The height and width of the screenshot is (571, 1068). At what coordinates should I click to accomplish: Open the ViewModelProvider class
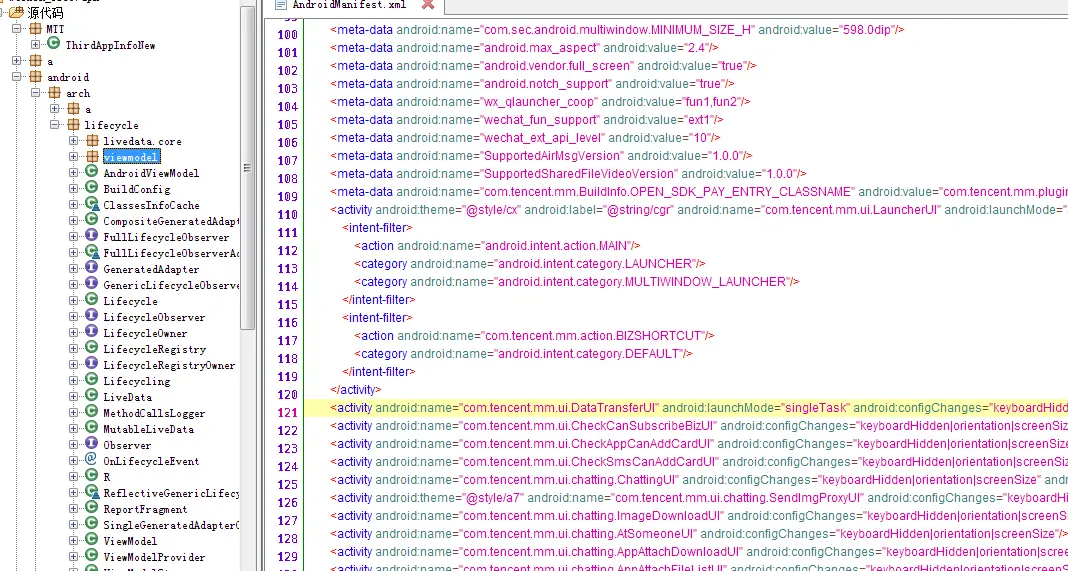[154, 557]
